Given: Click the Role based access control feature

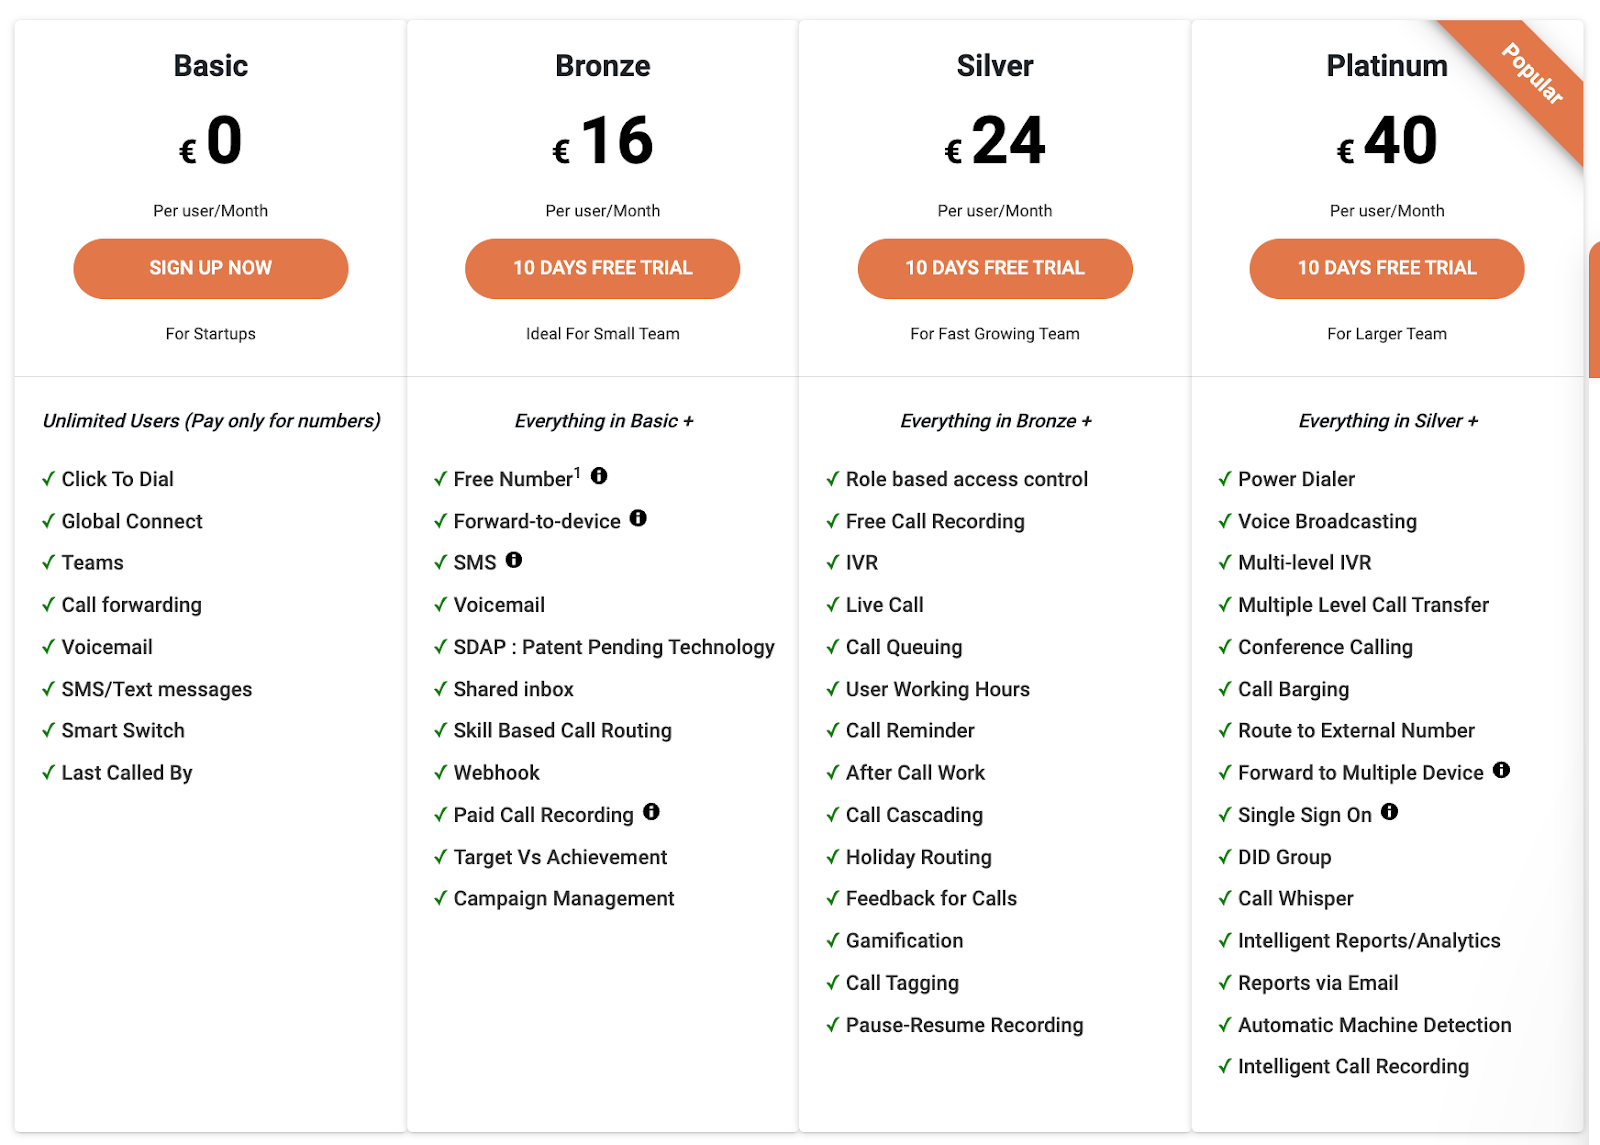Looking at the screenshot, I should click(x=966, y=479).
